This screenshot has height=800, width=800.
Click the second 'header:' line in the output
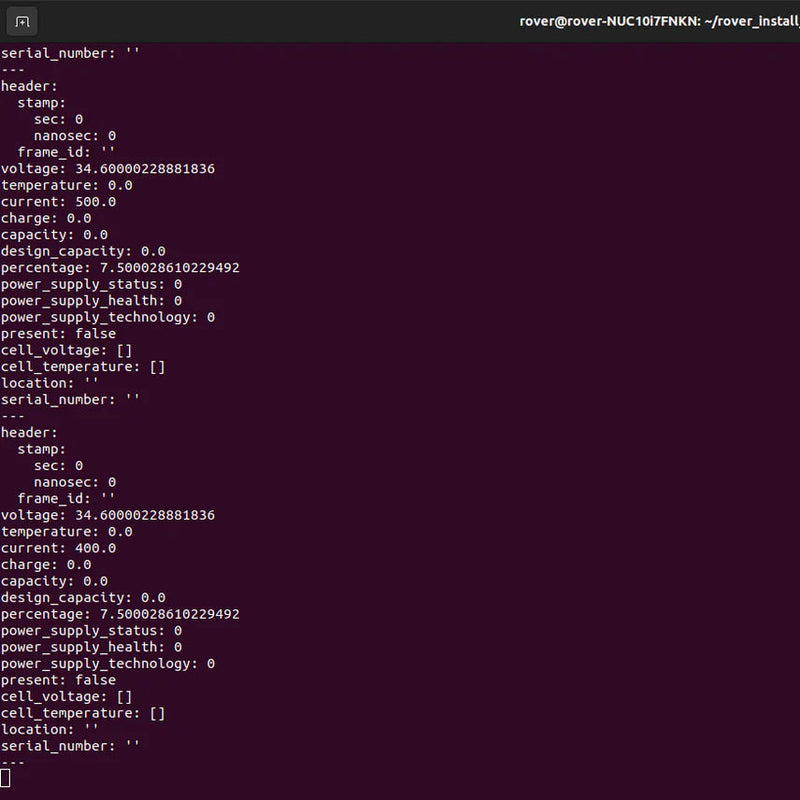click(x=29, y=433)
